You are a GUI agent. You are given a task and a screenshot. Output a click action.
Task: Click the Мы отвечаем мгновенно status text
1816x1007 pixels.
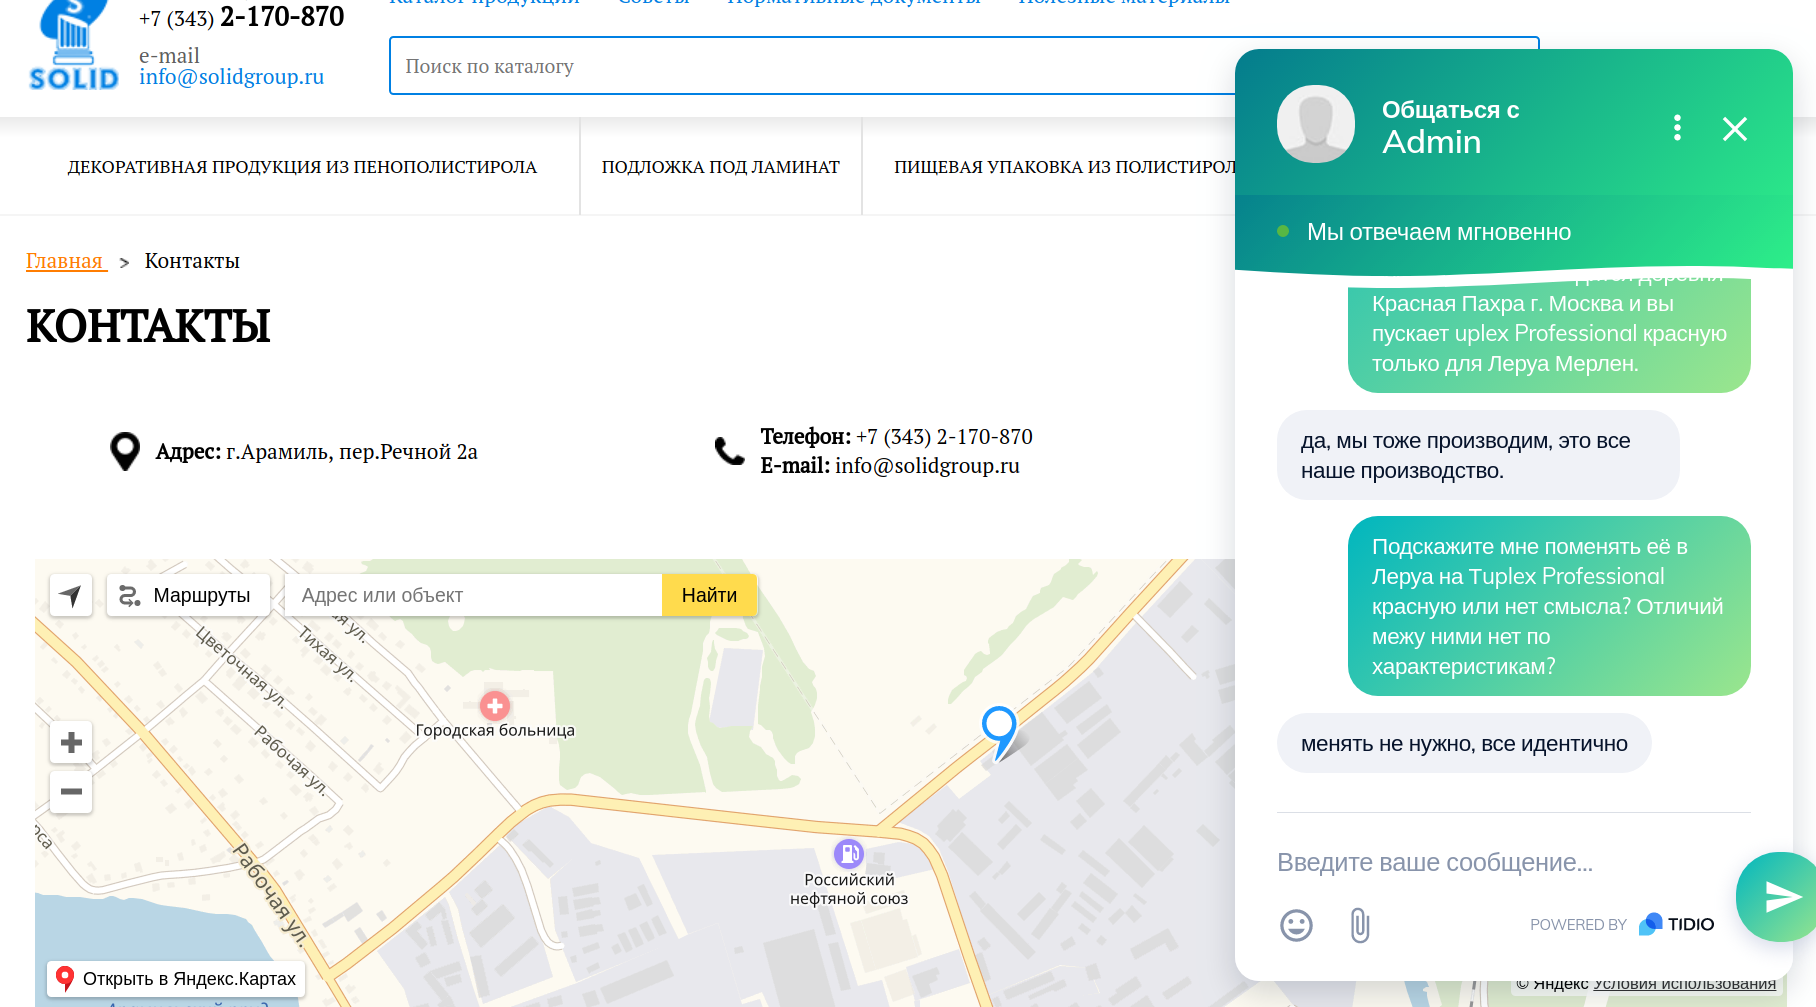[x=1439, y=232]
